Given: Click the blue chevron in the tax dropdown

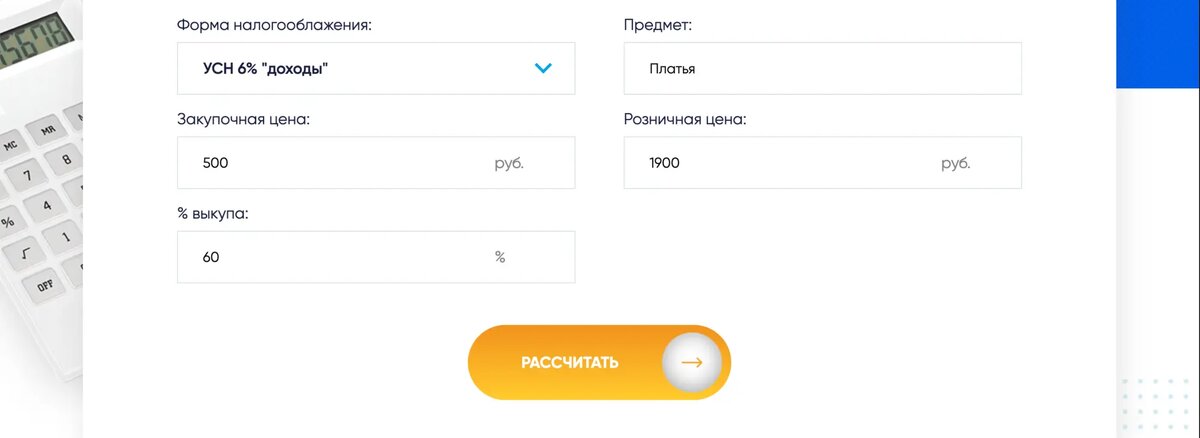Looking at the screenshot, I should coord(543,69).
